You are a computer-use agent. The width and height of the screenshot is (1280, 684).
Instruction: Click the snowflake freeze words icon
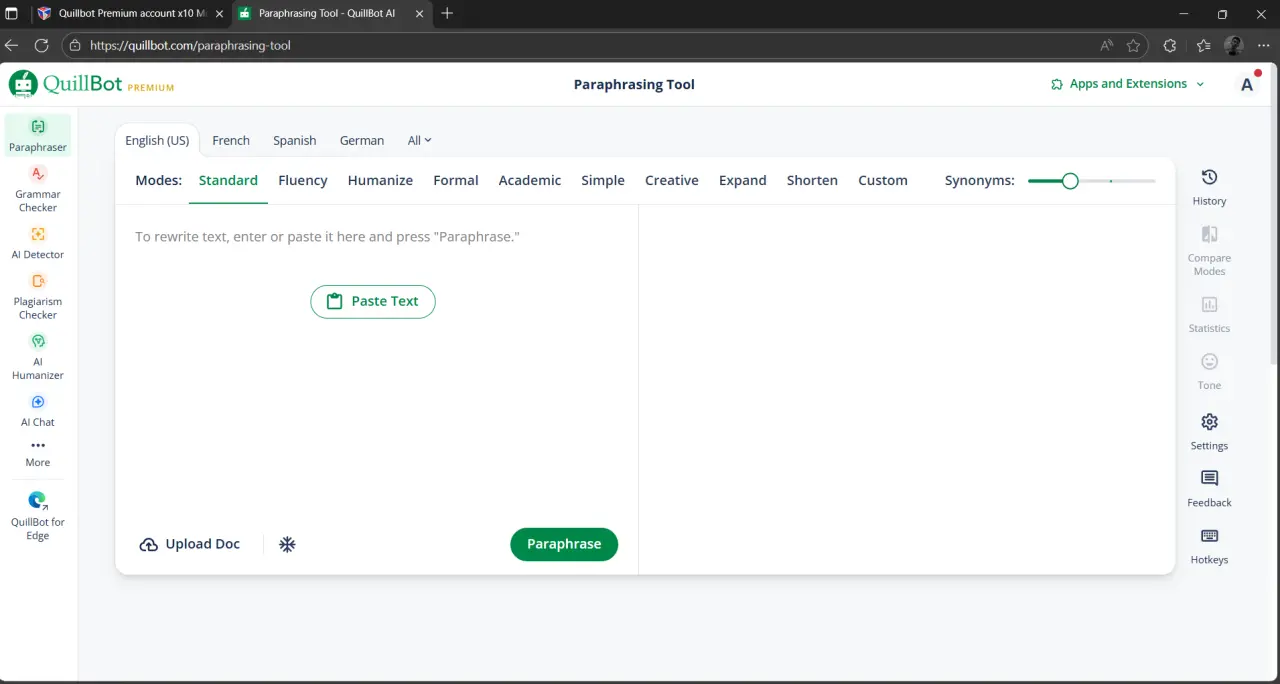click(287, 544)
